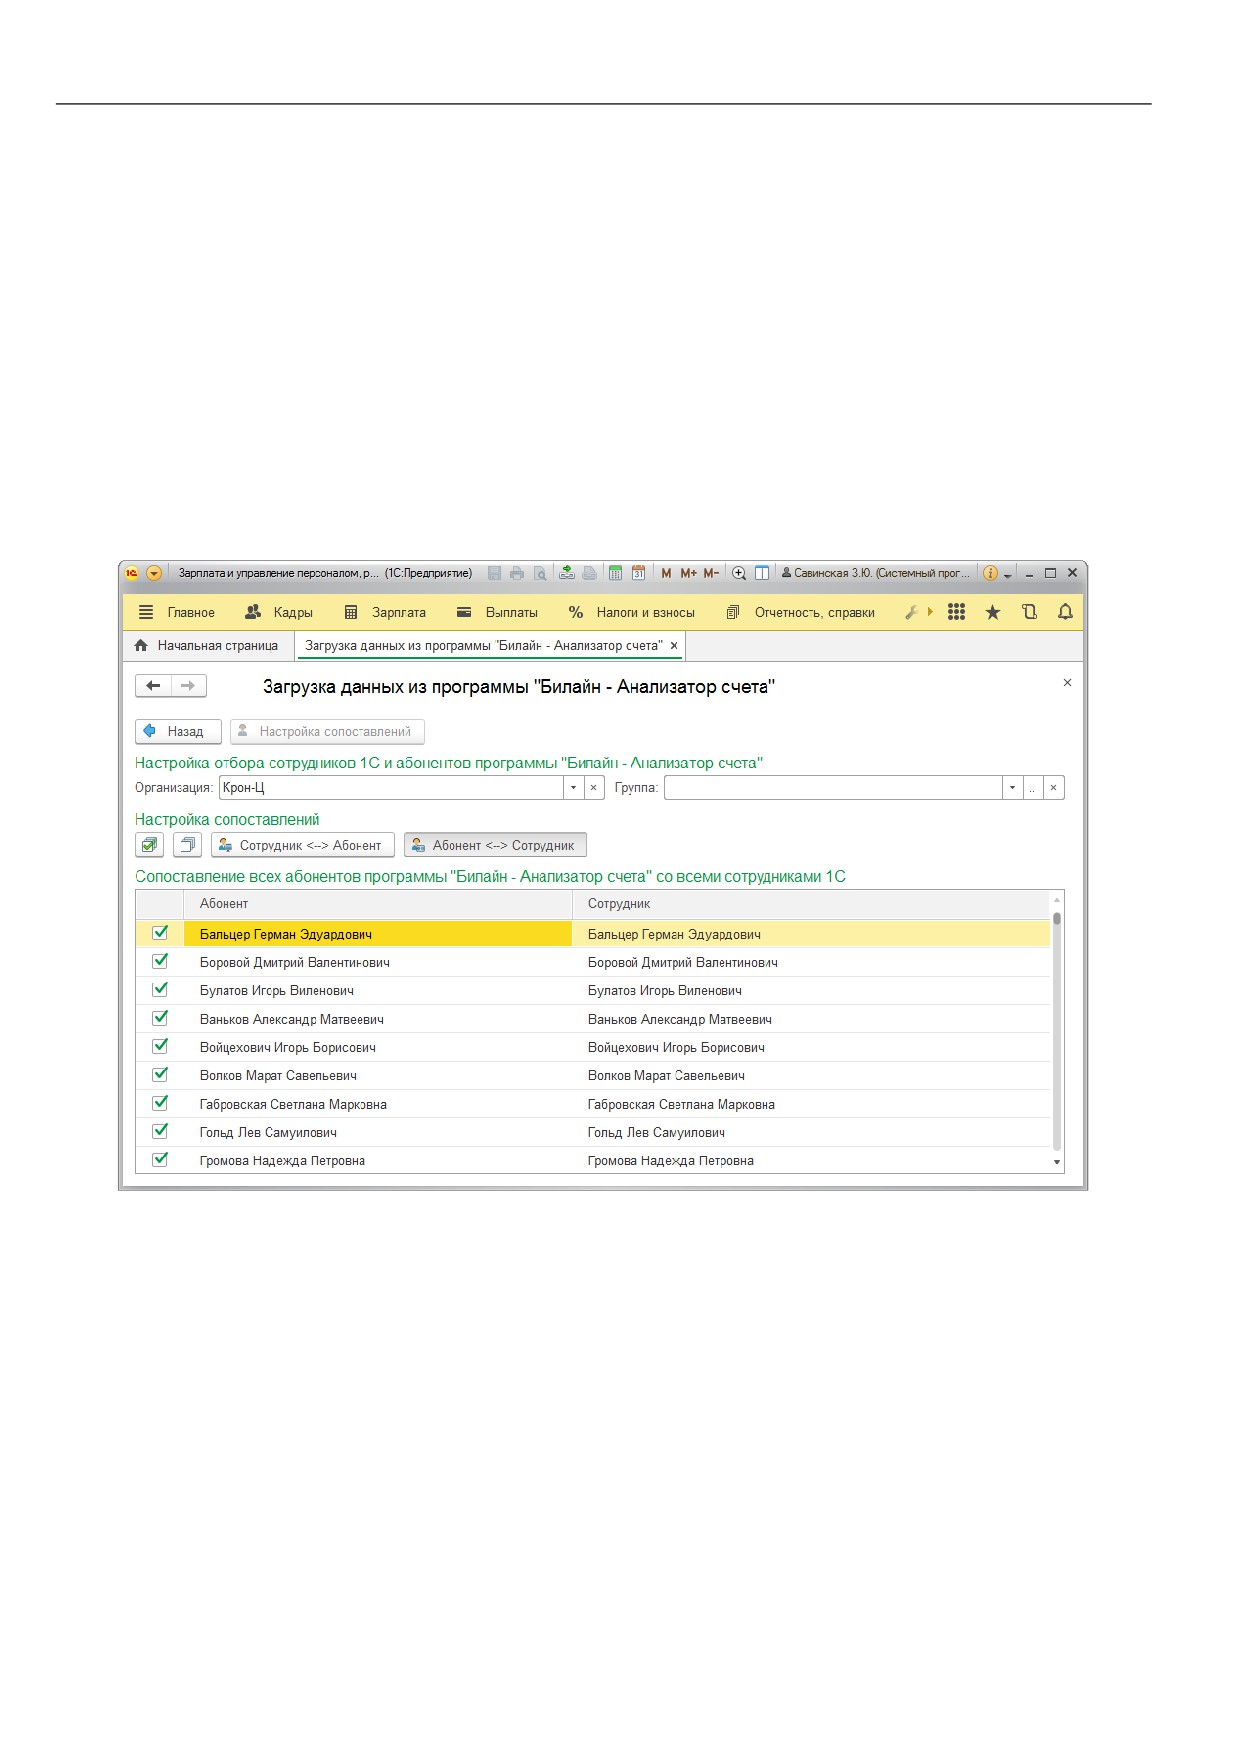Uncheck all rows with the clear-all icon

coord(188,845)
